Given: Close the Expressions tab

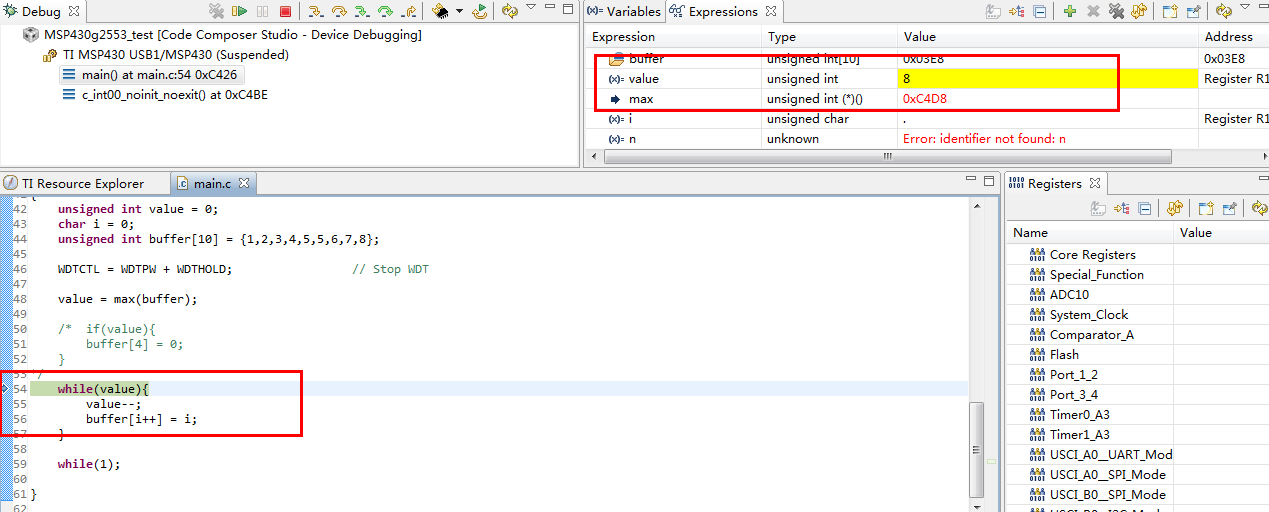Looking at the screenshot, I should click(771, 12).
